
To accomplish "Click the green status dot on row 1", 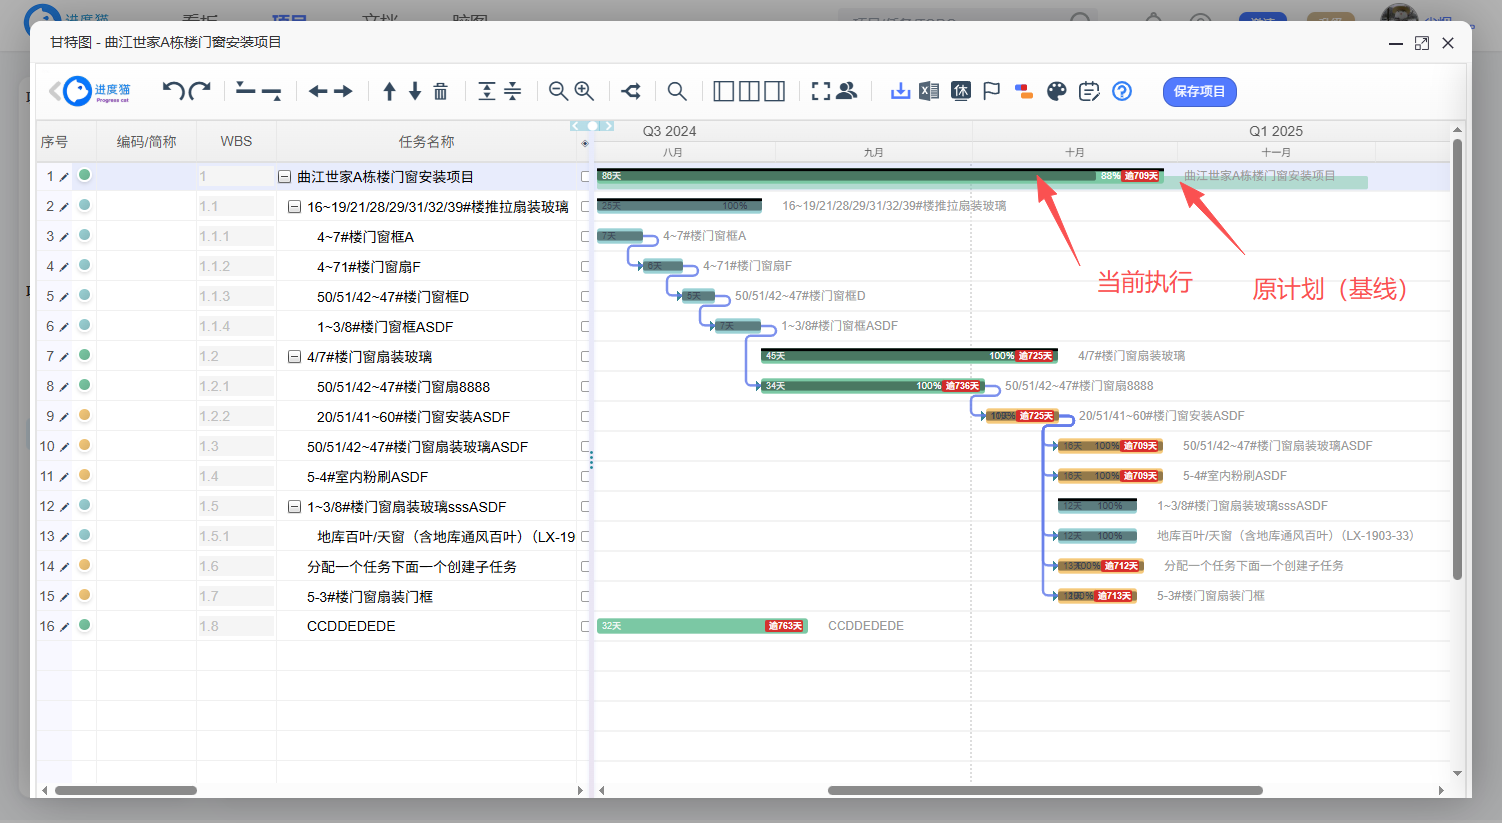I will point(85,175).
